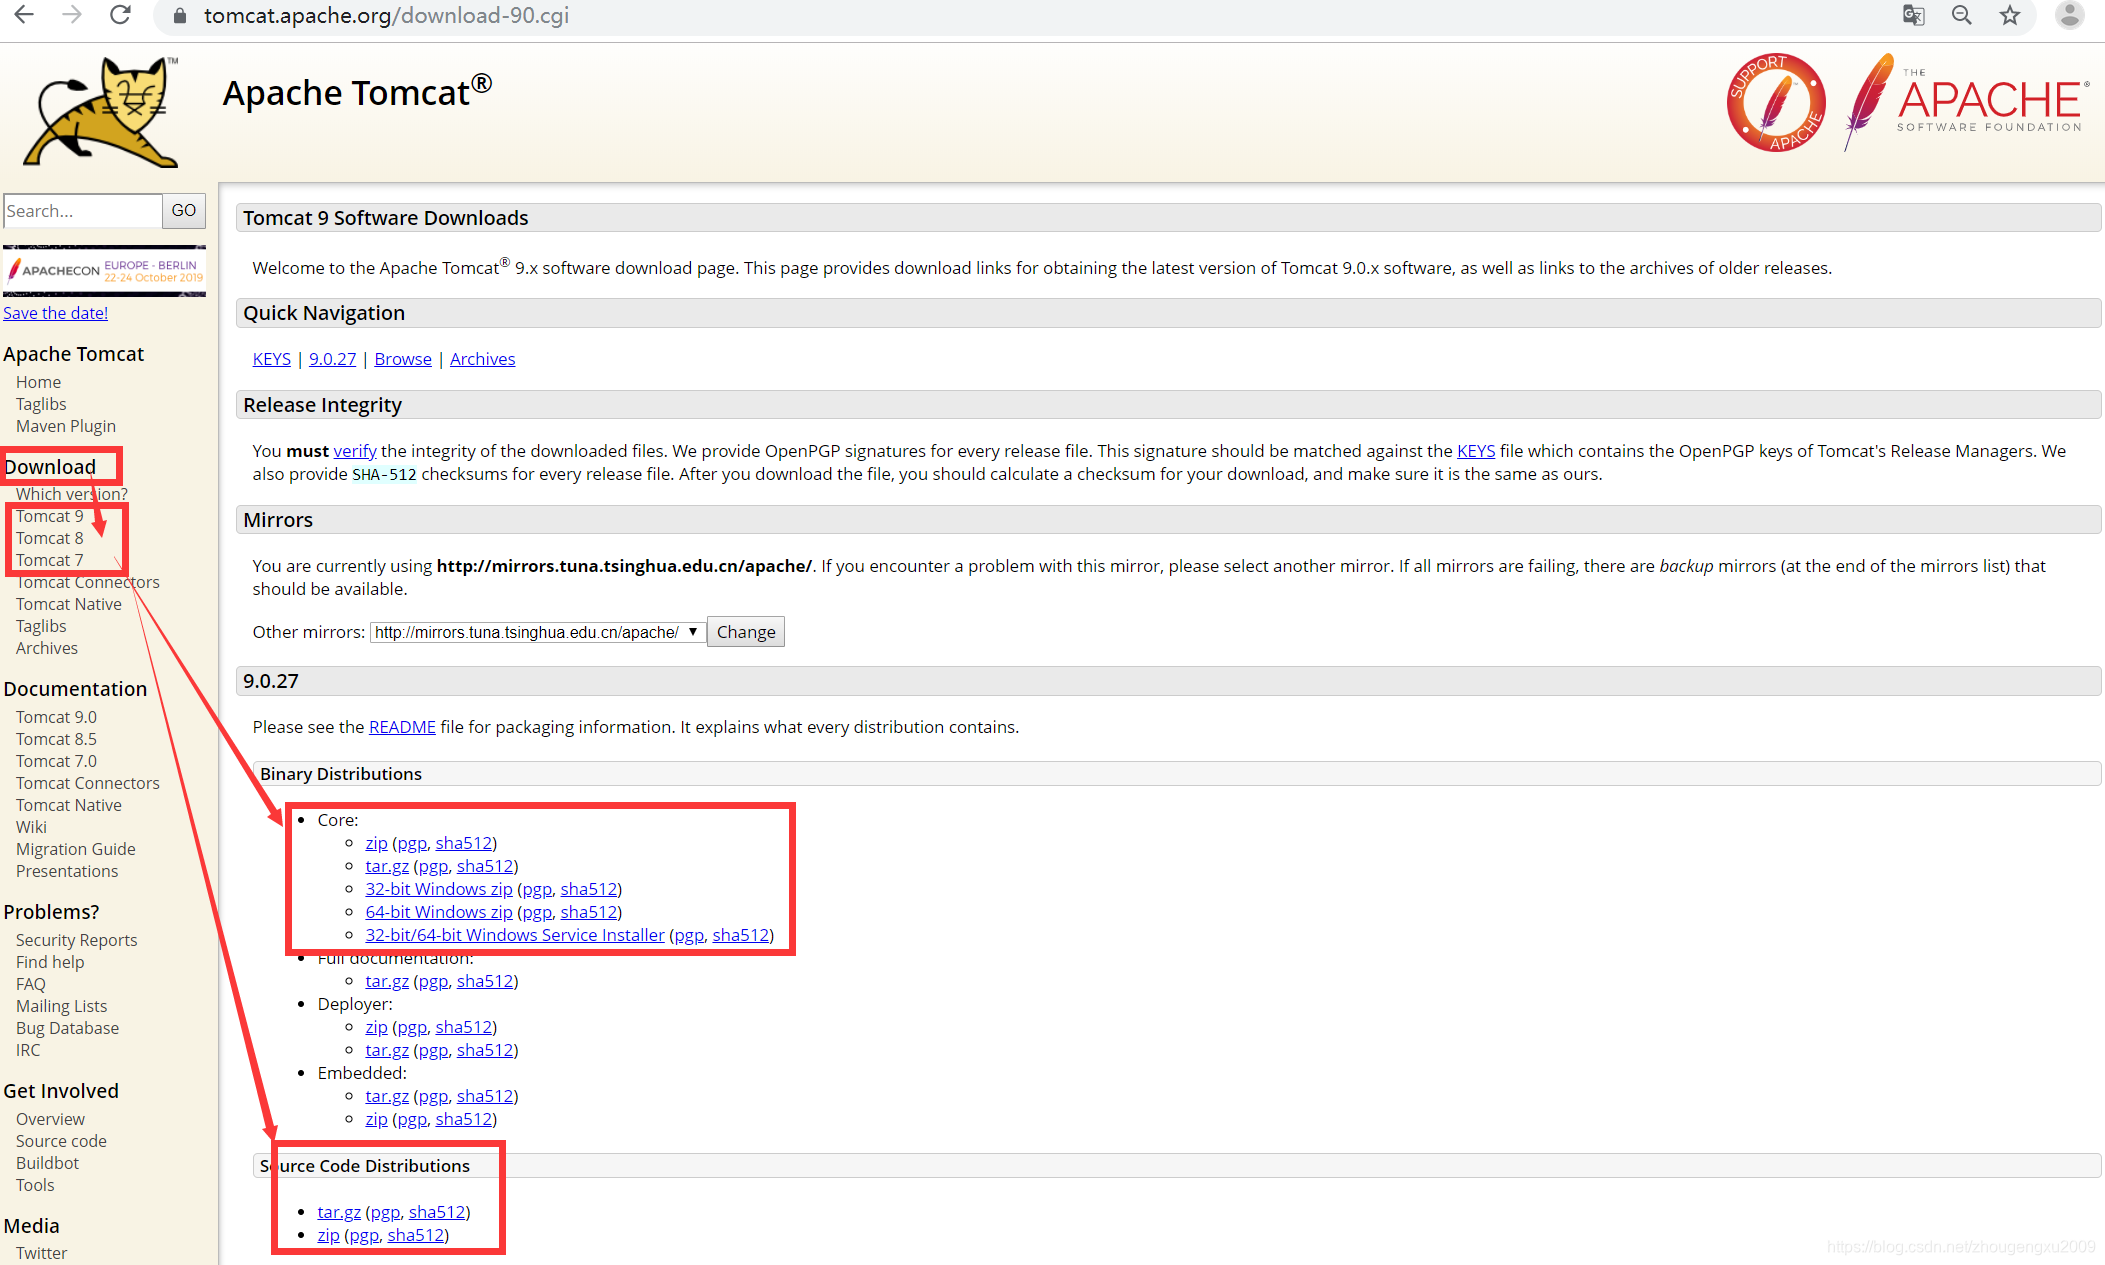Open sha512 checksum for 64-bit Windows zip

589,912
